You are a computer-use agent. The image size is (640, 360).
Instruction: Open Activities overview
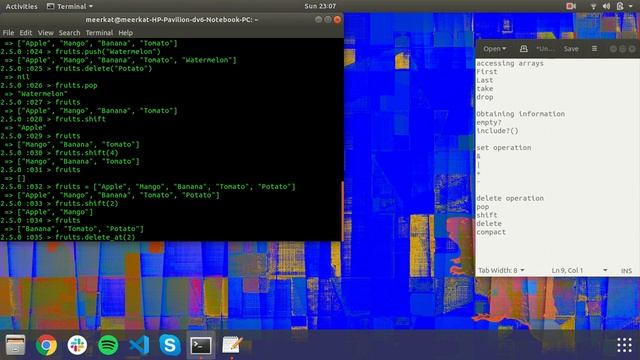click(21, 6)
